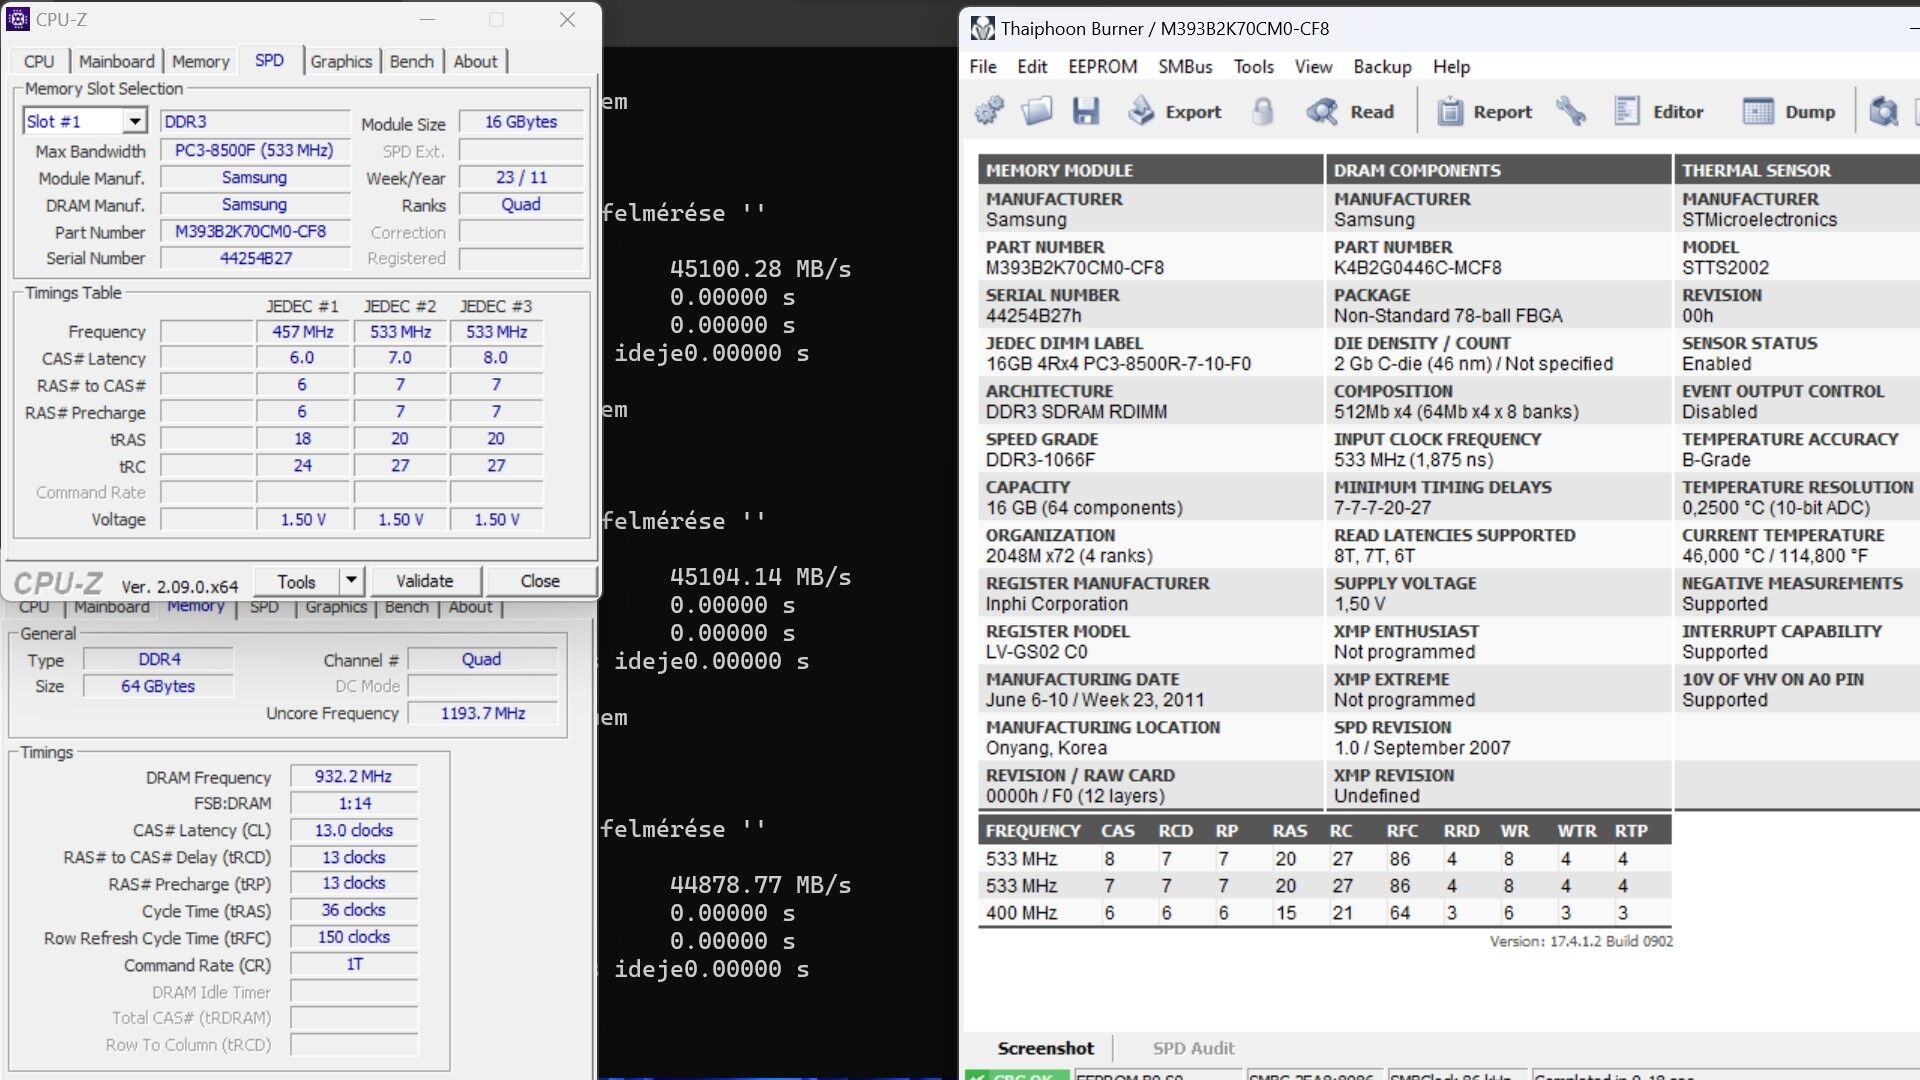Click the 45100.28 MB/s console result

click(x=760, y=269)
